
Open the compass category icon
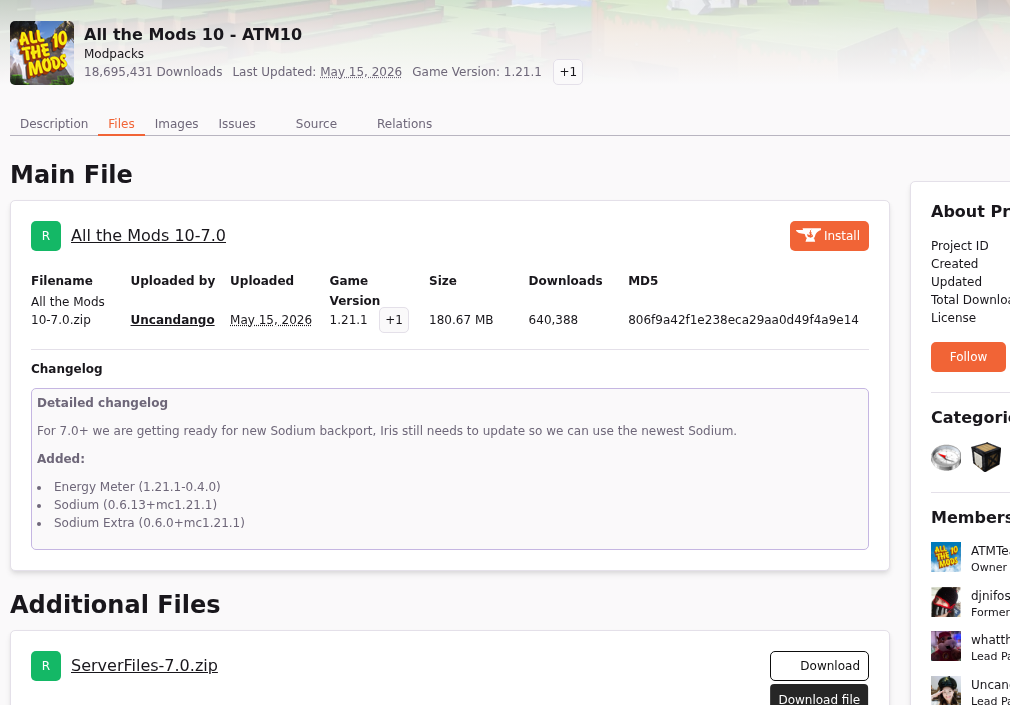946,458
